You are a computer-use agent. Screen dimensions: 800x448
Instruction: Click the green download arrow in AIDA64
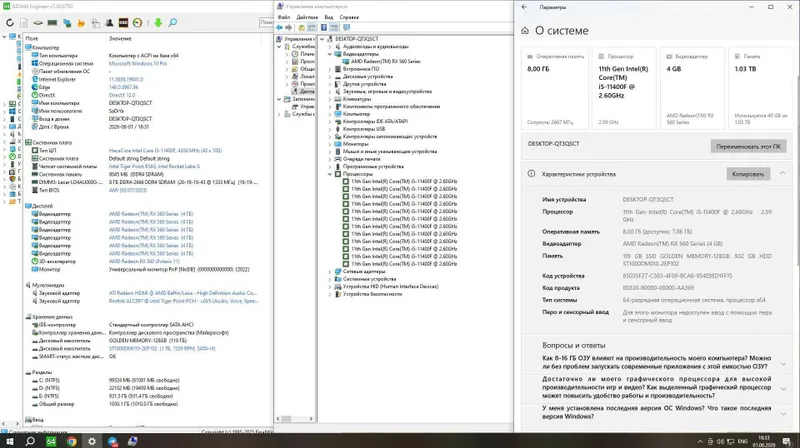[x=158, y=23]
